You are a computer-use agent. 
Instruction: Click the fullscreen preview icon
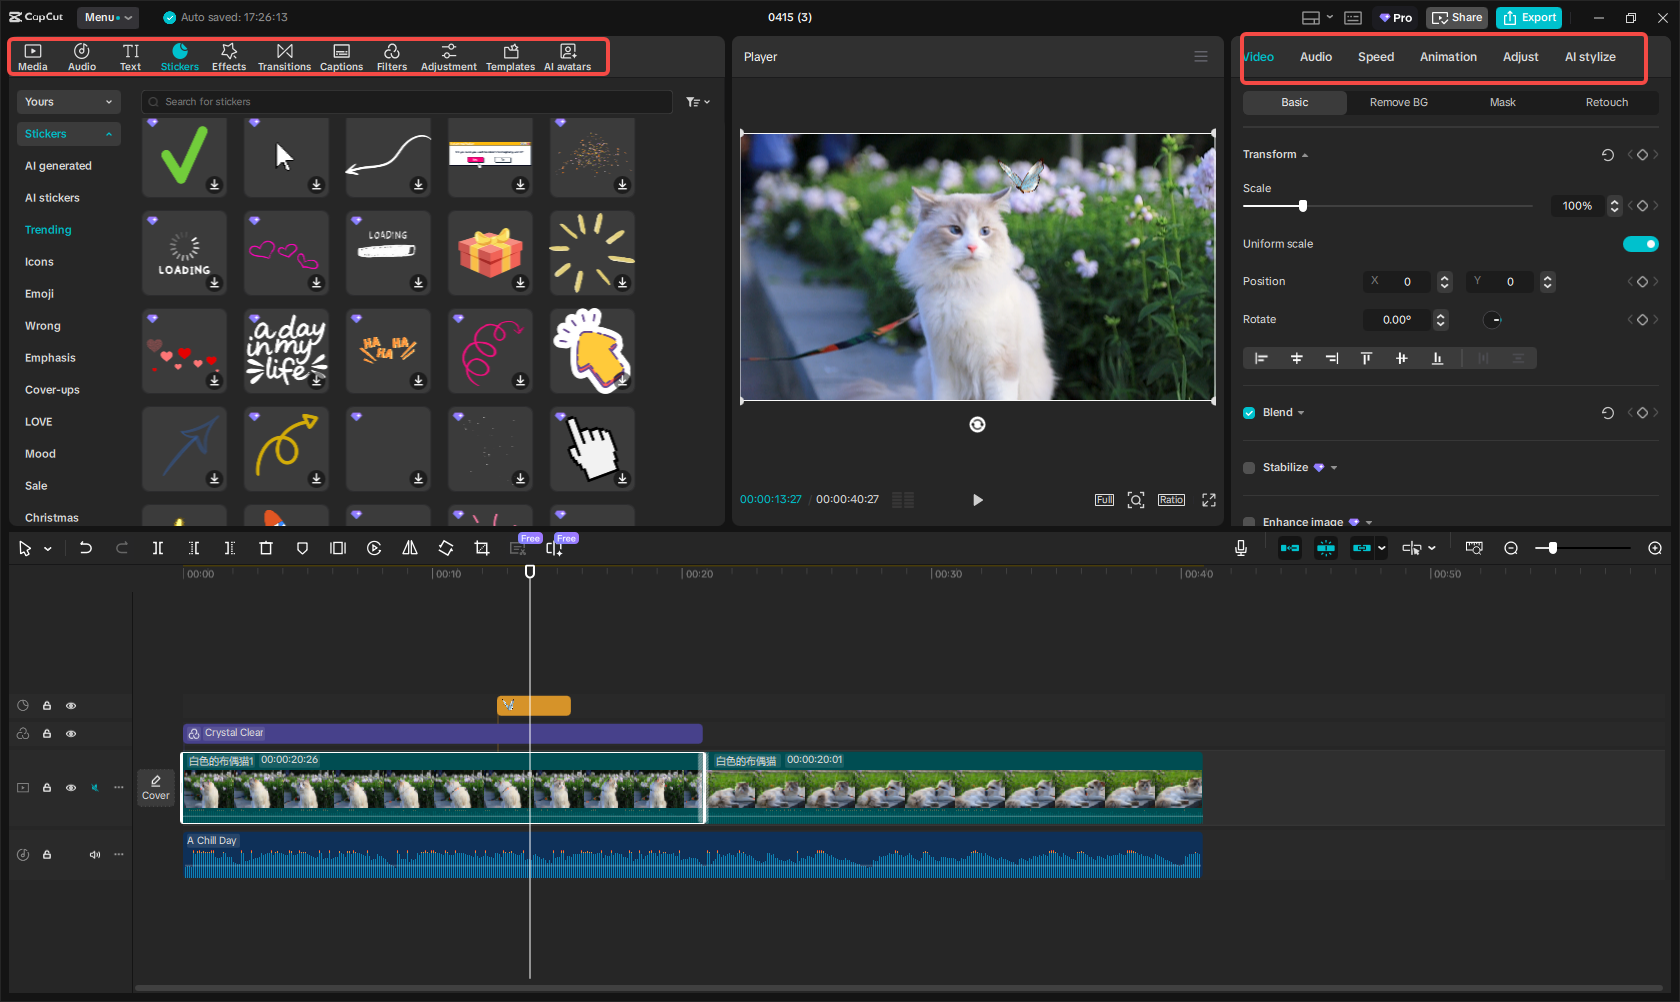pos(1209,500)
